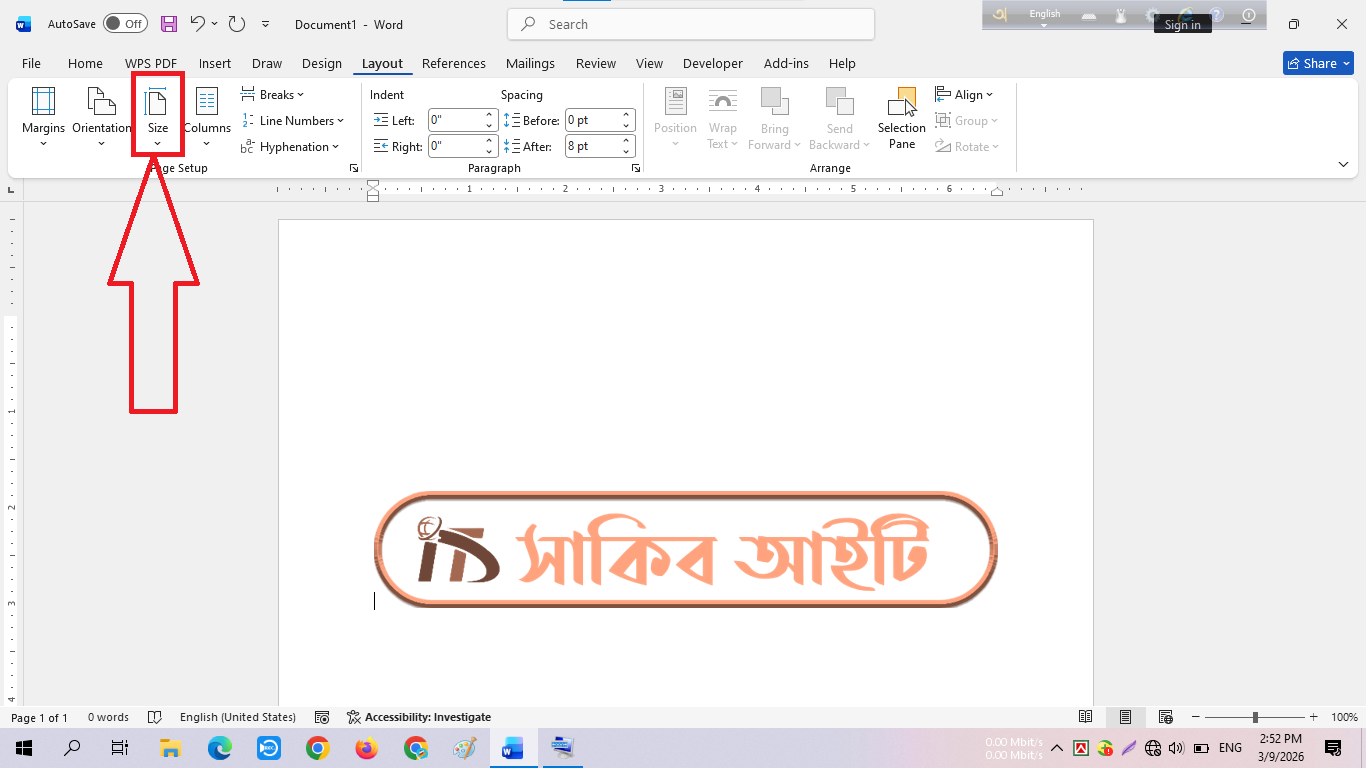Open the page Size menu
This screenshot has height=768, width=1366.
(x=158, y=117)
